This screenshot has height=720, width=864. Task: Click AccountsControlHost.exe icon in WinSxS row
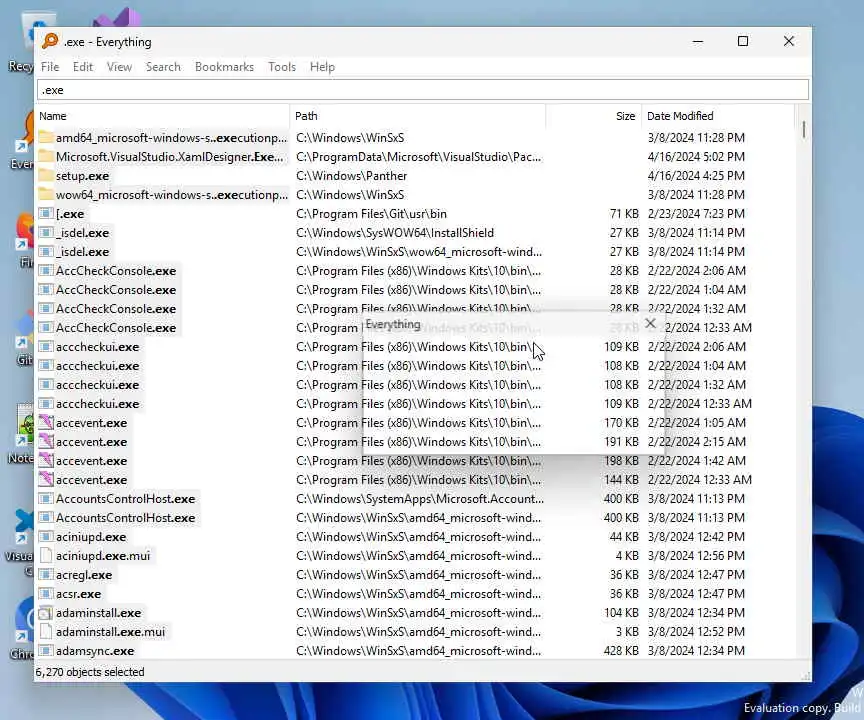click(x=46, y=517)
